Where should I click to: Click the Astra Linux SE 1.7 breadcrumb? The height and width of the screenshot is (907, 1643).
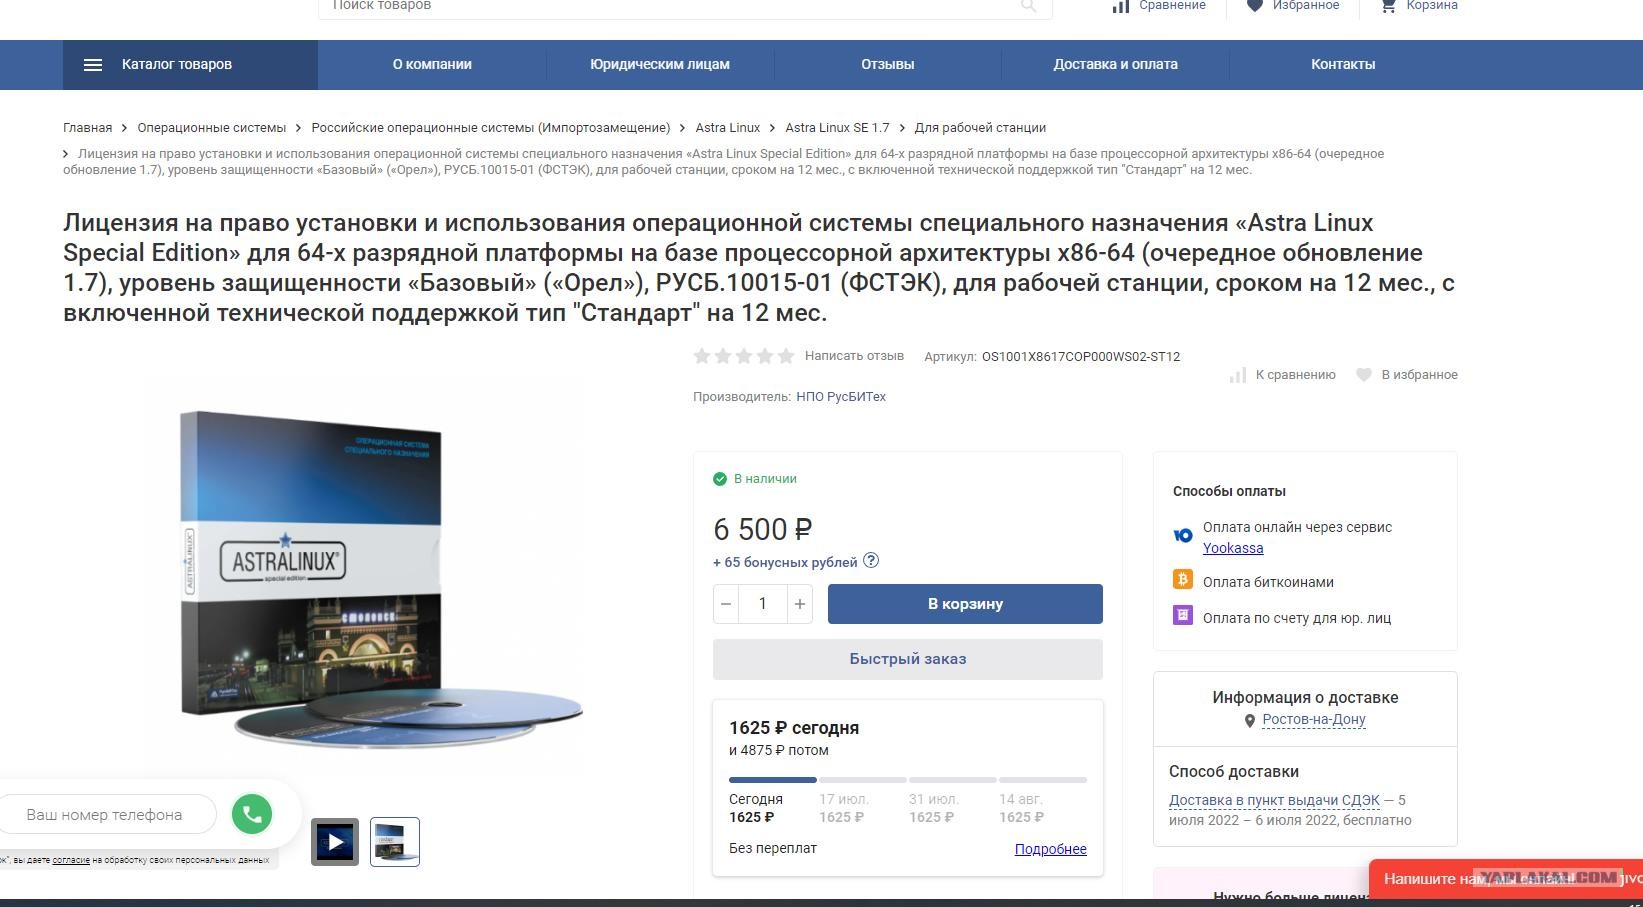(x=837, y=128)
